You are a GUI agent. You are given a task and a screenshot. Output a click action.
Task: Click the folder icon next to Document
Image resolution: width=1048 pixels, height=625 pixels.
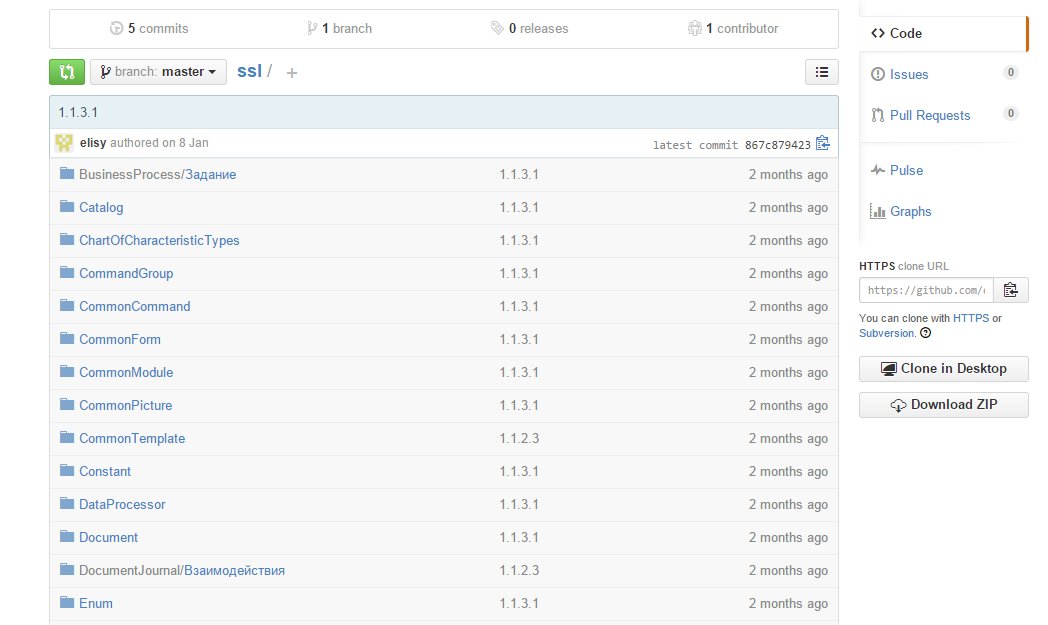click(67, 536)
